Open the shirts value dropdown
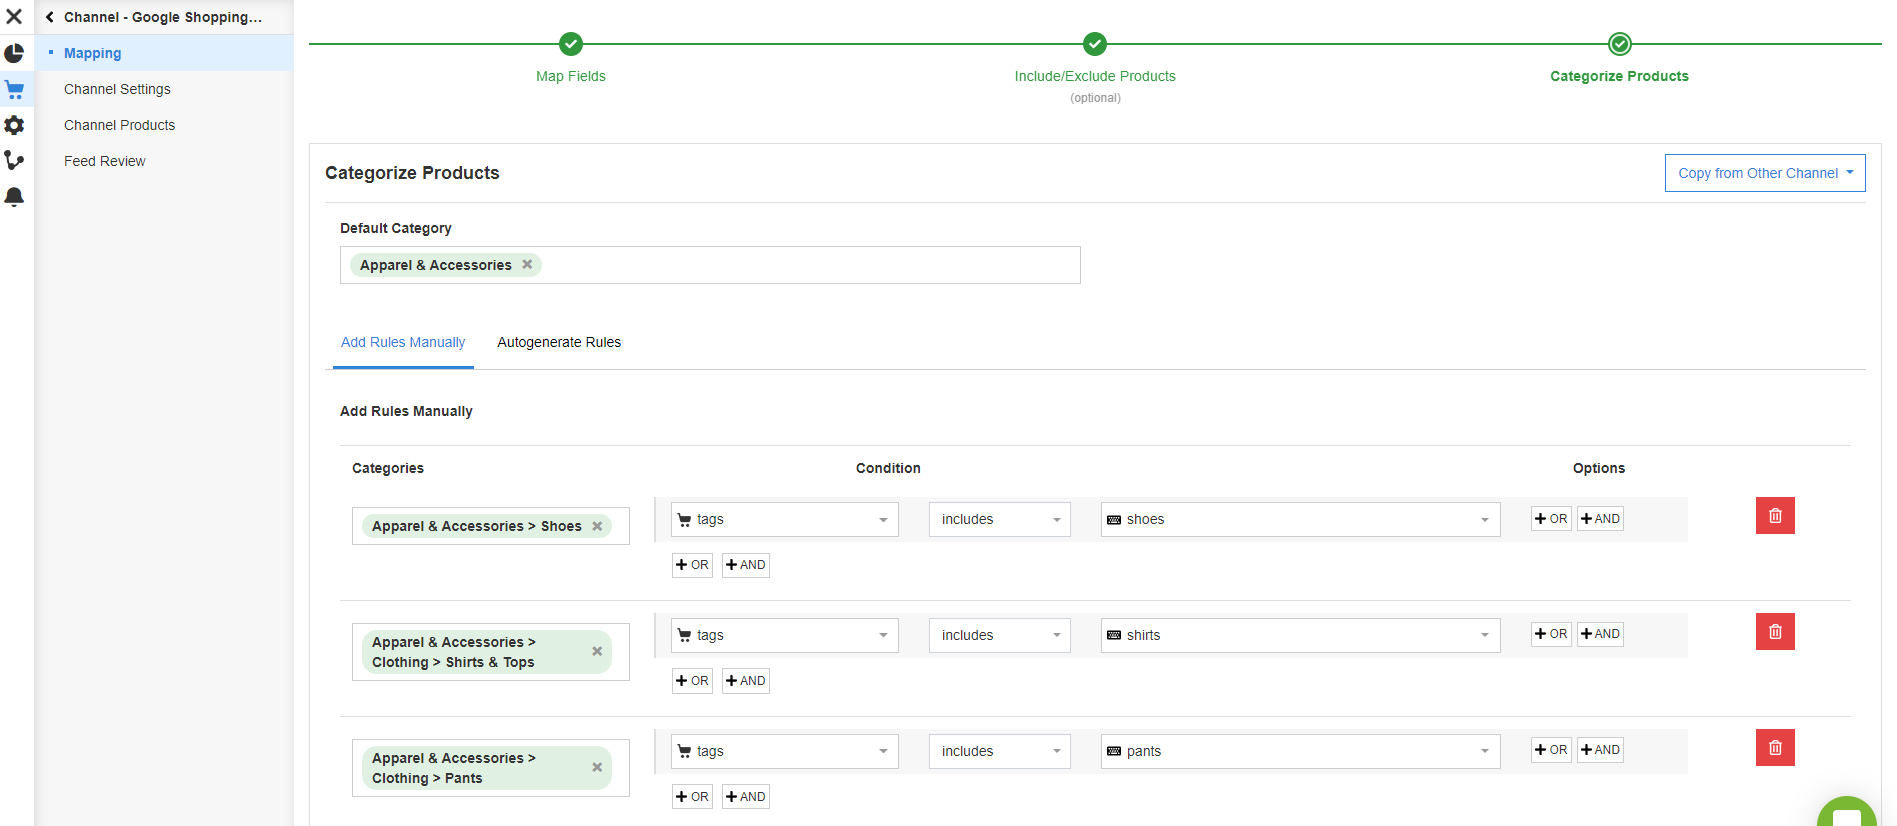1897x826 pixels. 1301,635
